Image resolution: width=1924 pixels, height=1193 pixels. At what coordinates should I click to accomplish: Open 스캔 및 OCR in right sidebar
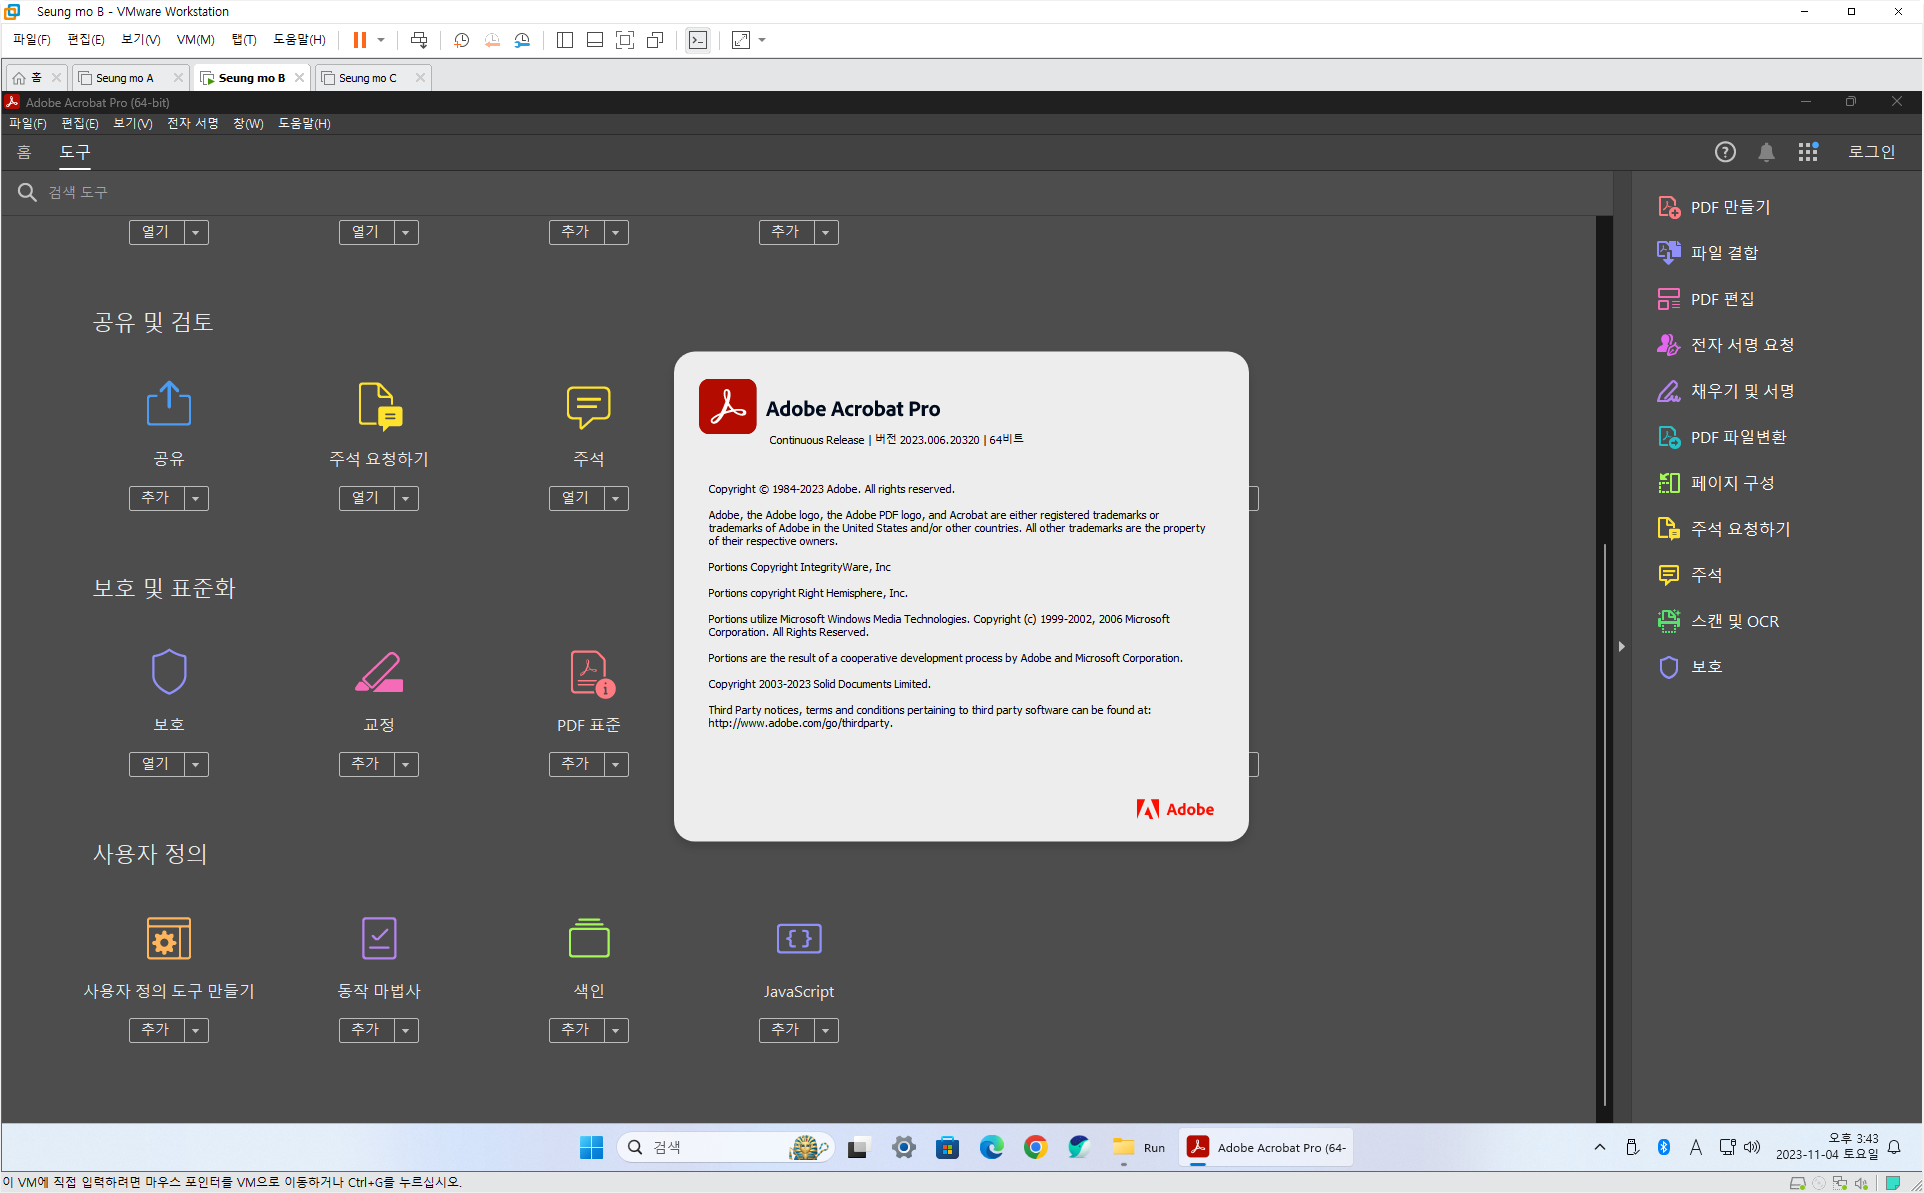click(x=1734, y=621)
